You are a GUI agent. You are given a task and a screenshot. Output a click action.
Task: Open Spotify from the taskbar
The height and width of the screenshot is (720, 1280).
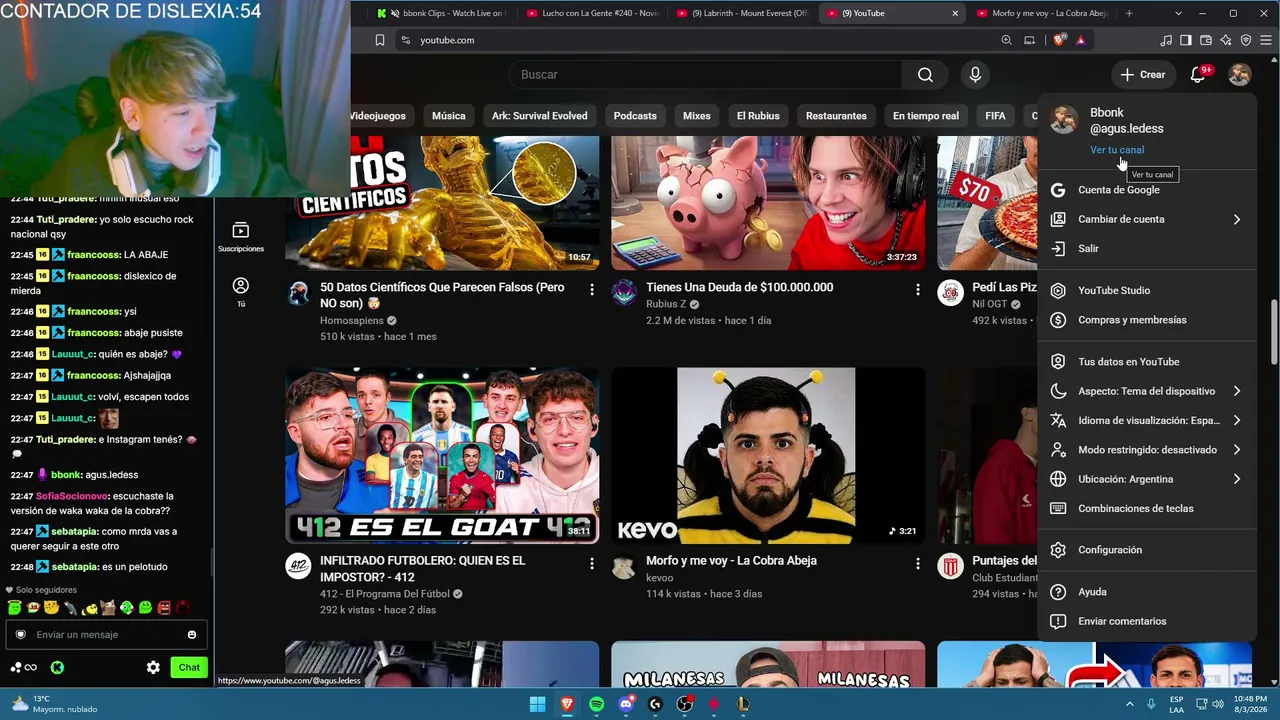click(597, 704)
